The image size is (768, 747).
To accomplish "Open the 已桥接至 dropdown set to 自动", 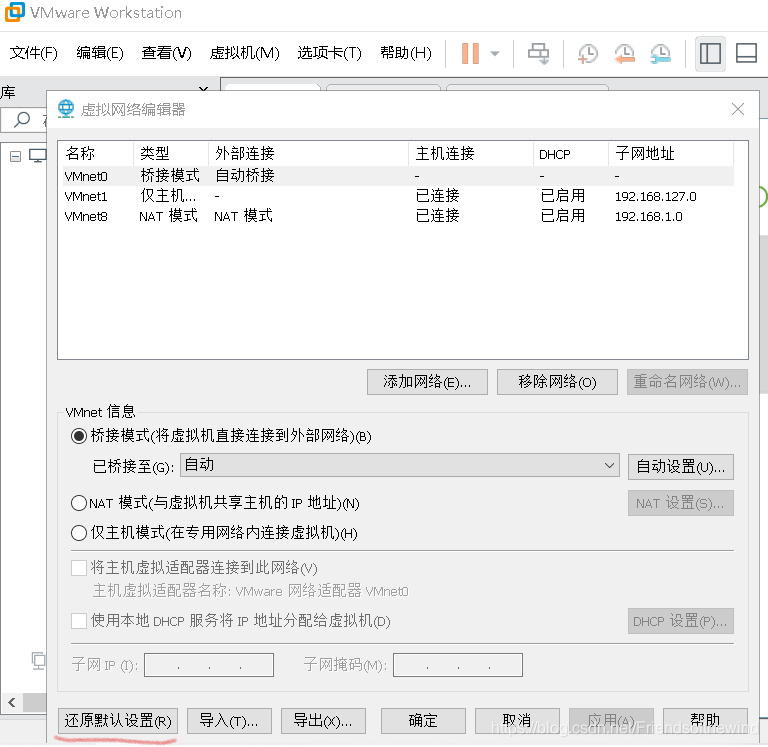I will (400, 465).
